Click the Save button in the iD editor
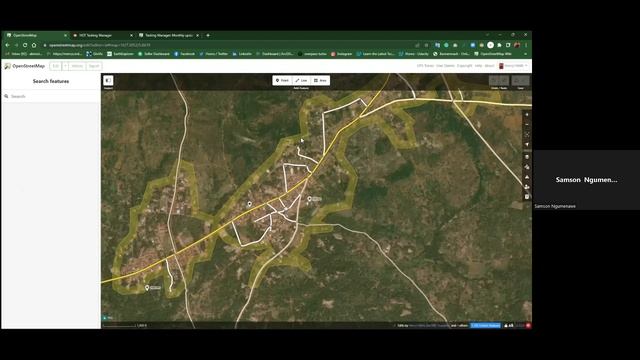Viewport: 640px width, 360px height. tap(520, 80)
